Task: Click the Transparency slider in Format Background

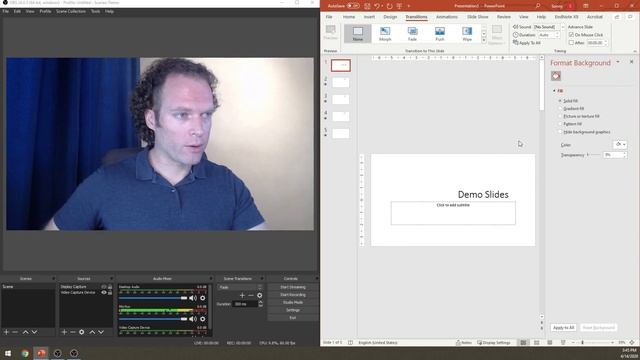Action: pyautogui.click(x=594, y=155)
